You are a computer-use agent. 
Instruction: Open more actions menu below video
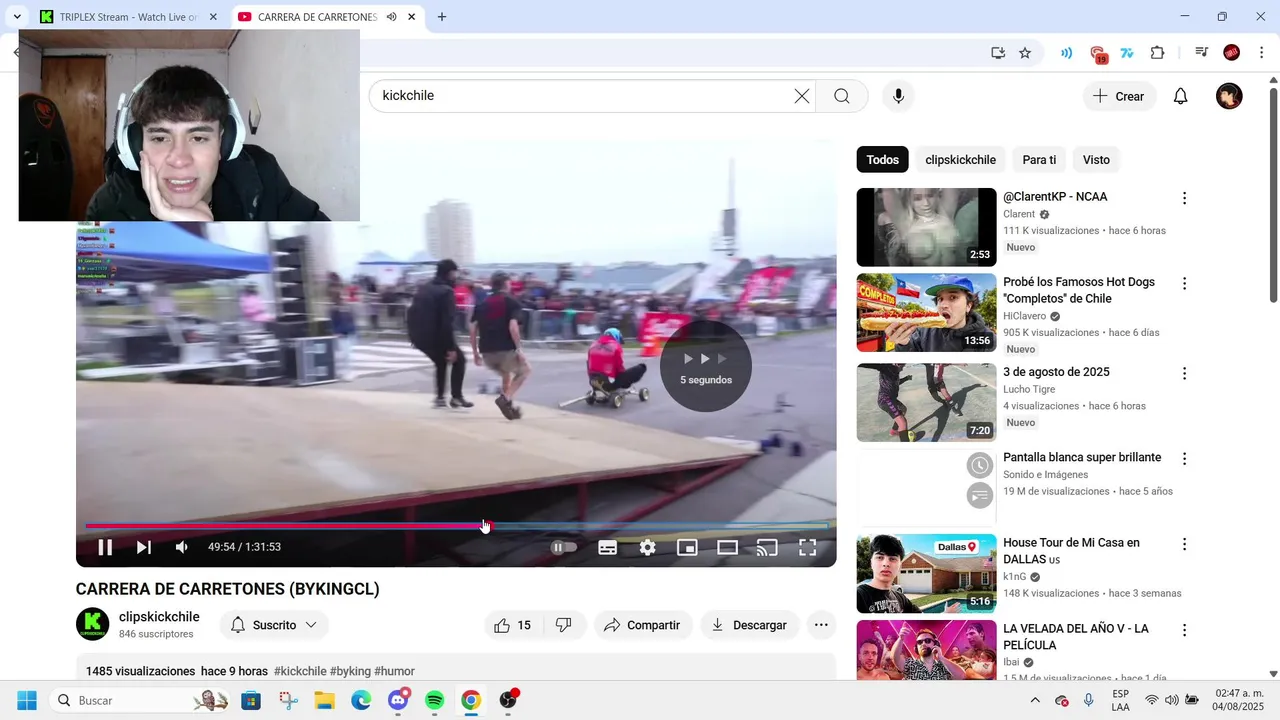pyautogui.click(x=821, y=625)
